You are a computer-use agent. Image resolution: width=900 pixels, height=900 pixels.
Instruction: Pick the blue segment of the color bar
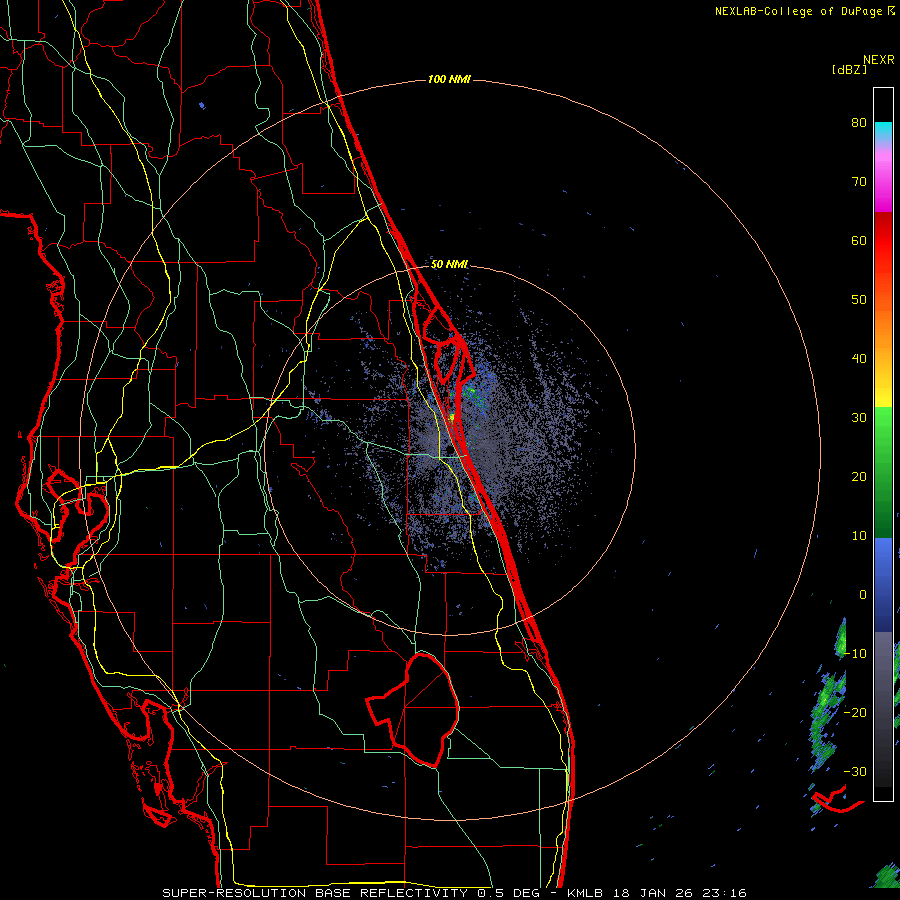pos(883,585)
